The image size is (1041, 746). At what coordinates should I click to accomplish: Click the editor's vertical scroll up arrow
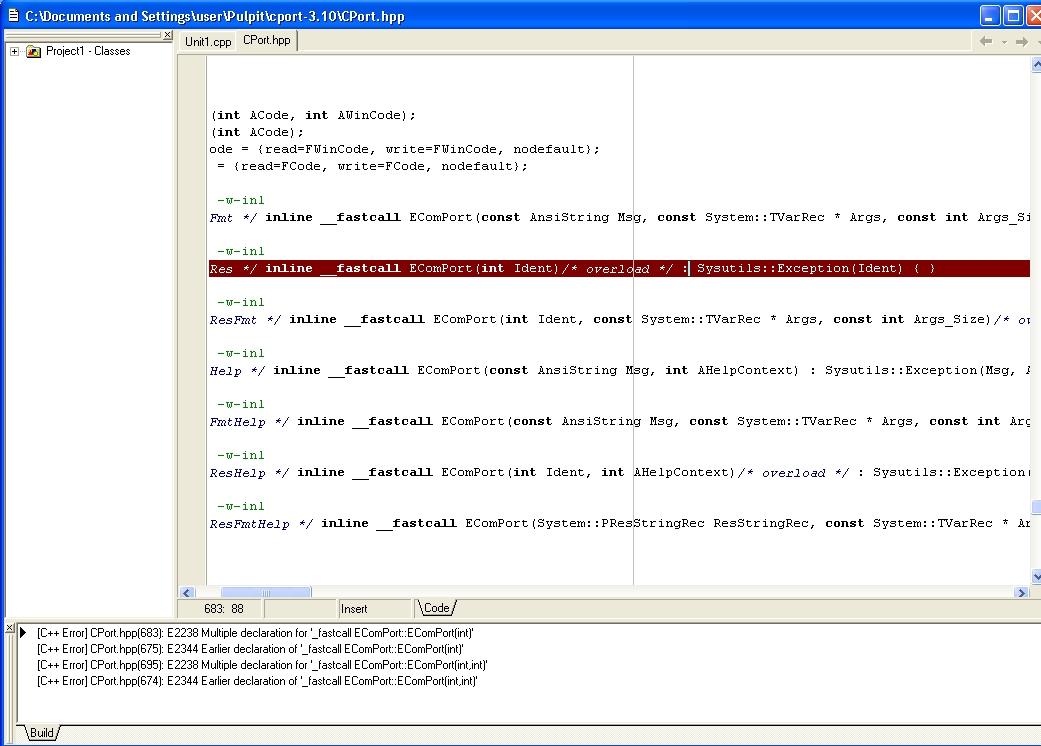[1036, 64]
